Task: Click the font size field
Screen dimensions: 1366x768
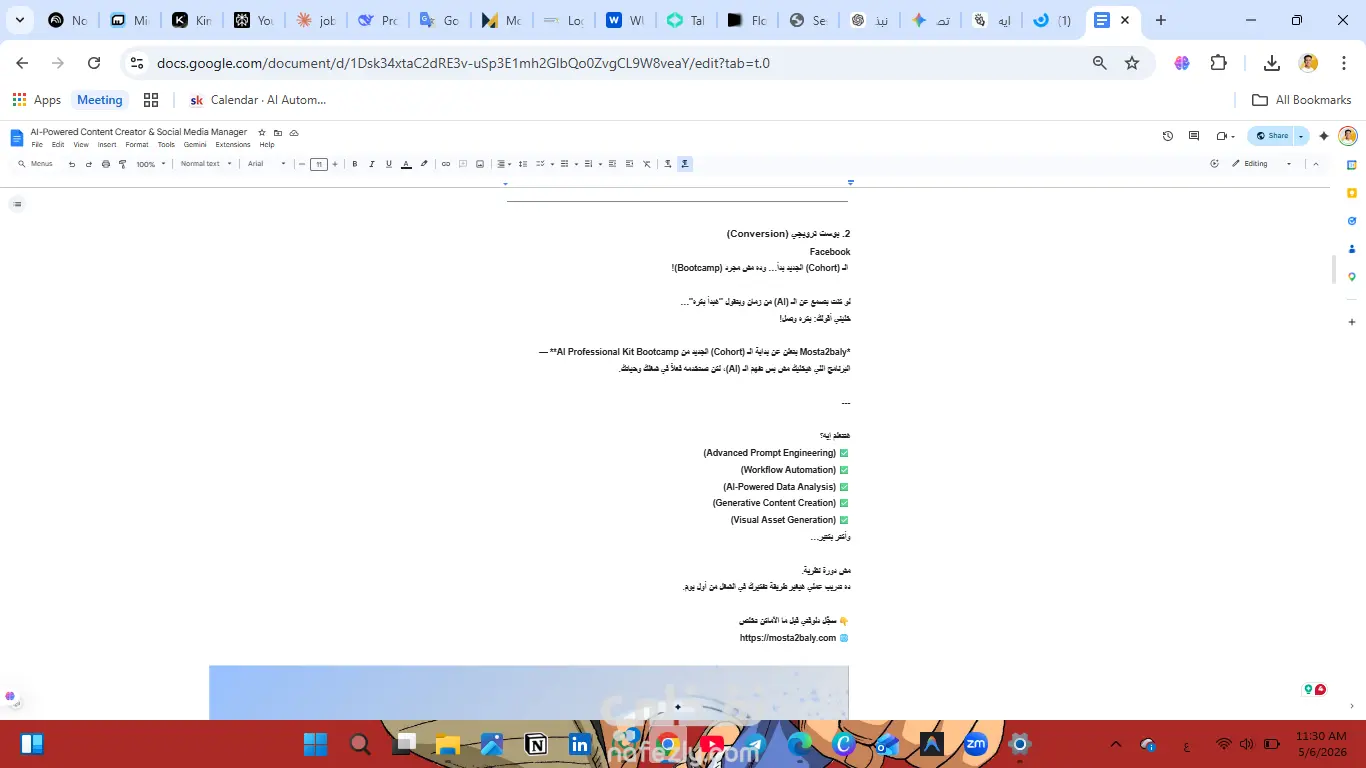Action: coord(319,164)
